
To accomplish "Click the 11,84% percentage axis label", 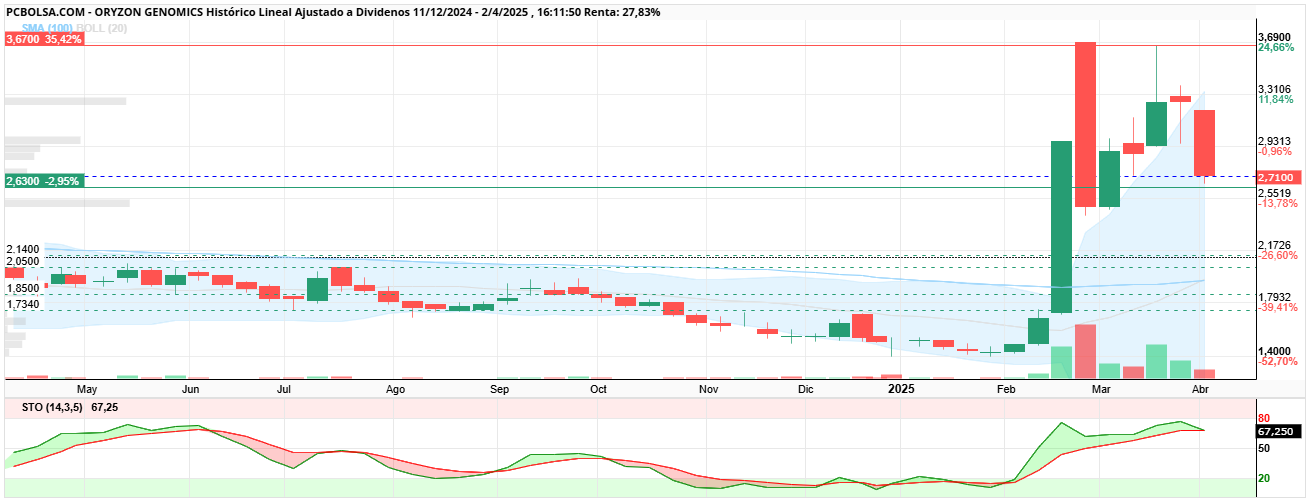I will click(1275, 100).
